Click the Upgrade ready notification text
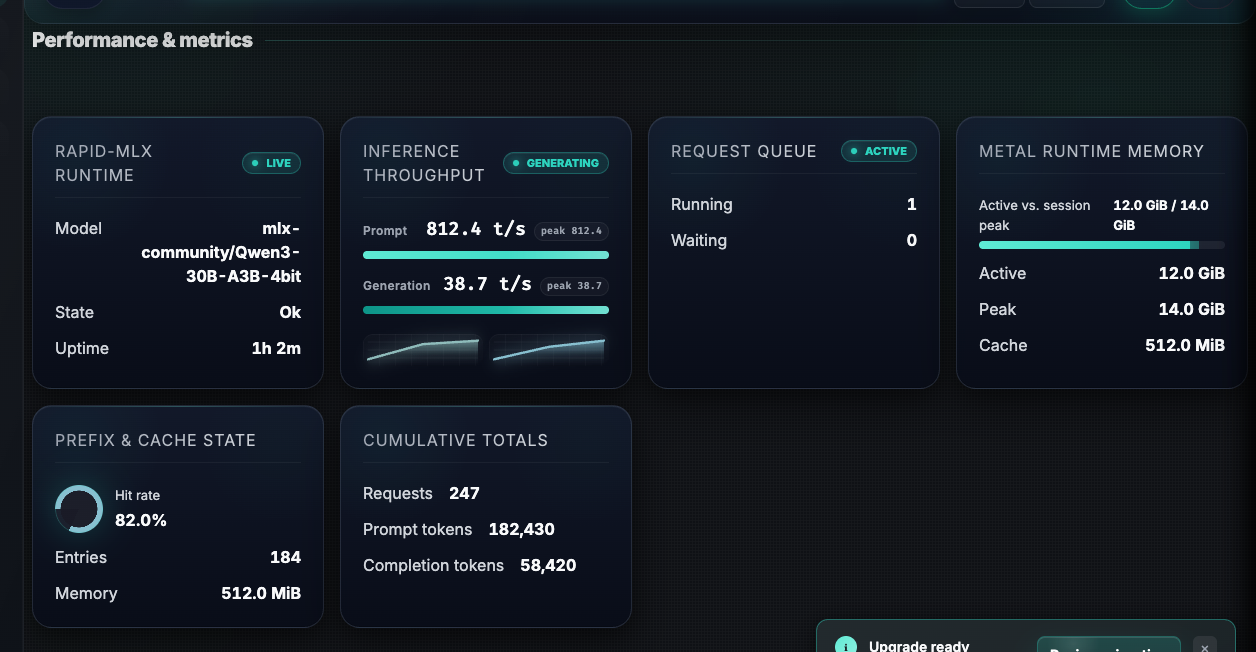 (919, 646)
